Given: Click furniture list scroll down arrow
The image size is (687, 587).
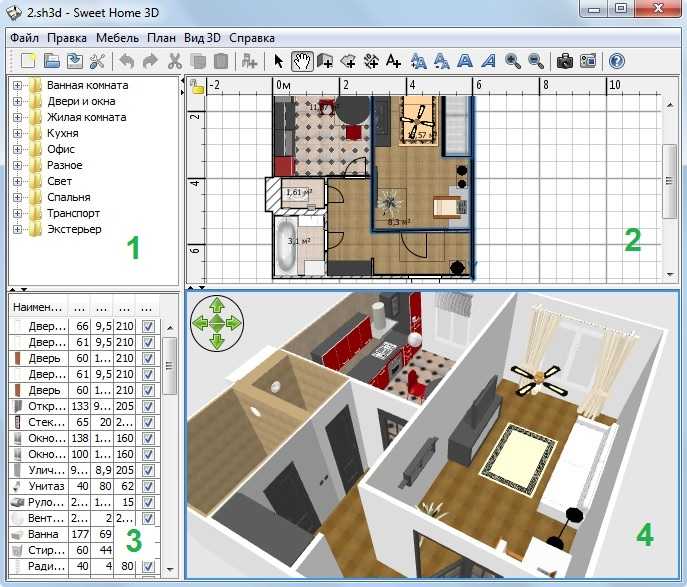Looking at the screenshot, I should tap(170, 569).
